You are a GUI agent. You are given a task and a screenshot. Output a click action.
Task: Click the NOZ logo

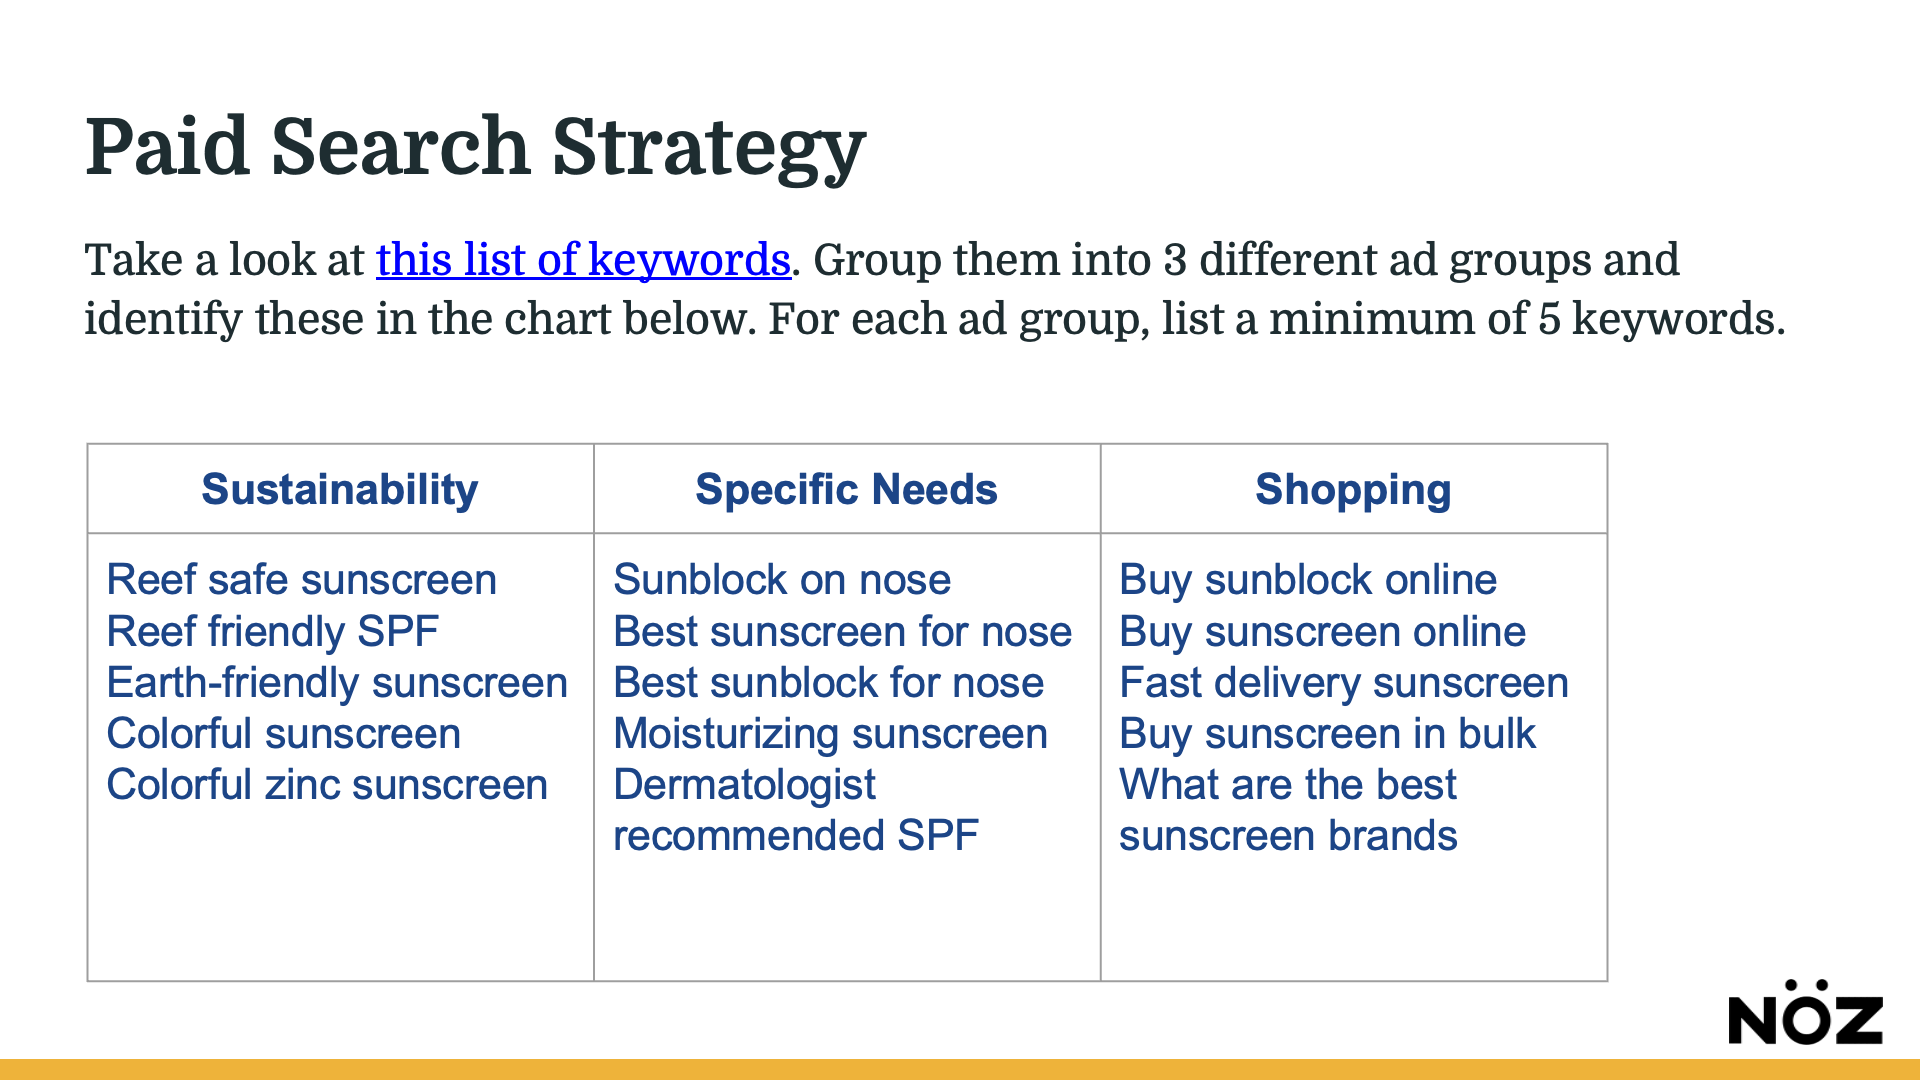pyautogui.click(x=1805, y=1013)
